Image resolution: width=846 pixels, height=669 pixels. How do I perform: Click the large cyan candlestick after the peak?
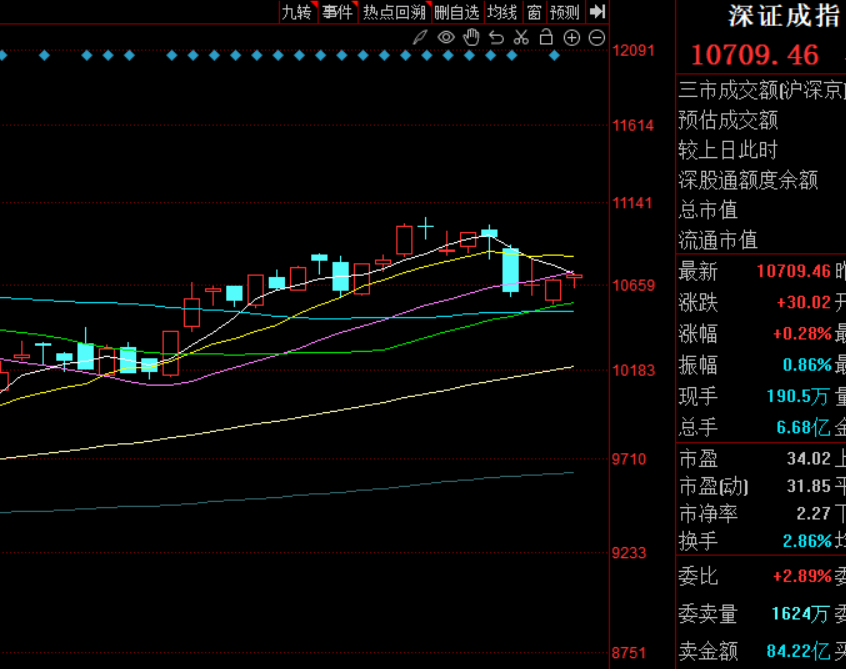[x=510, y=270]
